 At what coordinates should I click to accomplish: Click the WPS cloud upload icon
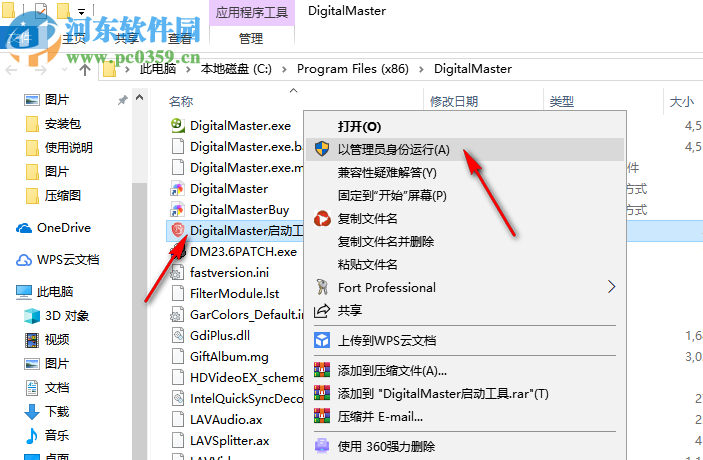[322, 340]
